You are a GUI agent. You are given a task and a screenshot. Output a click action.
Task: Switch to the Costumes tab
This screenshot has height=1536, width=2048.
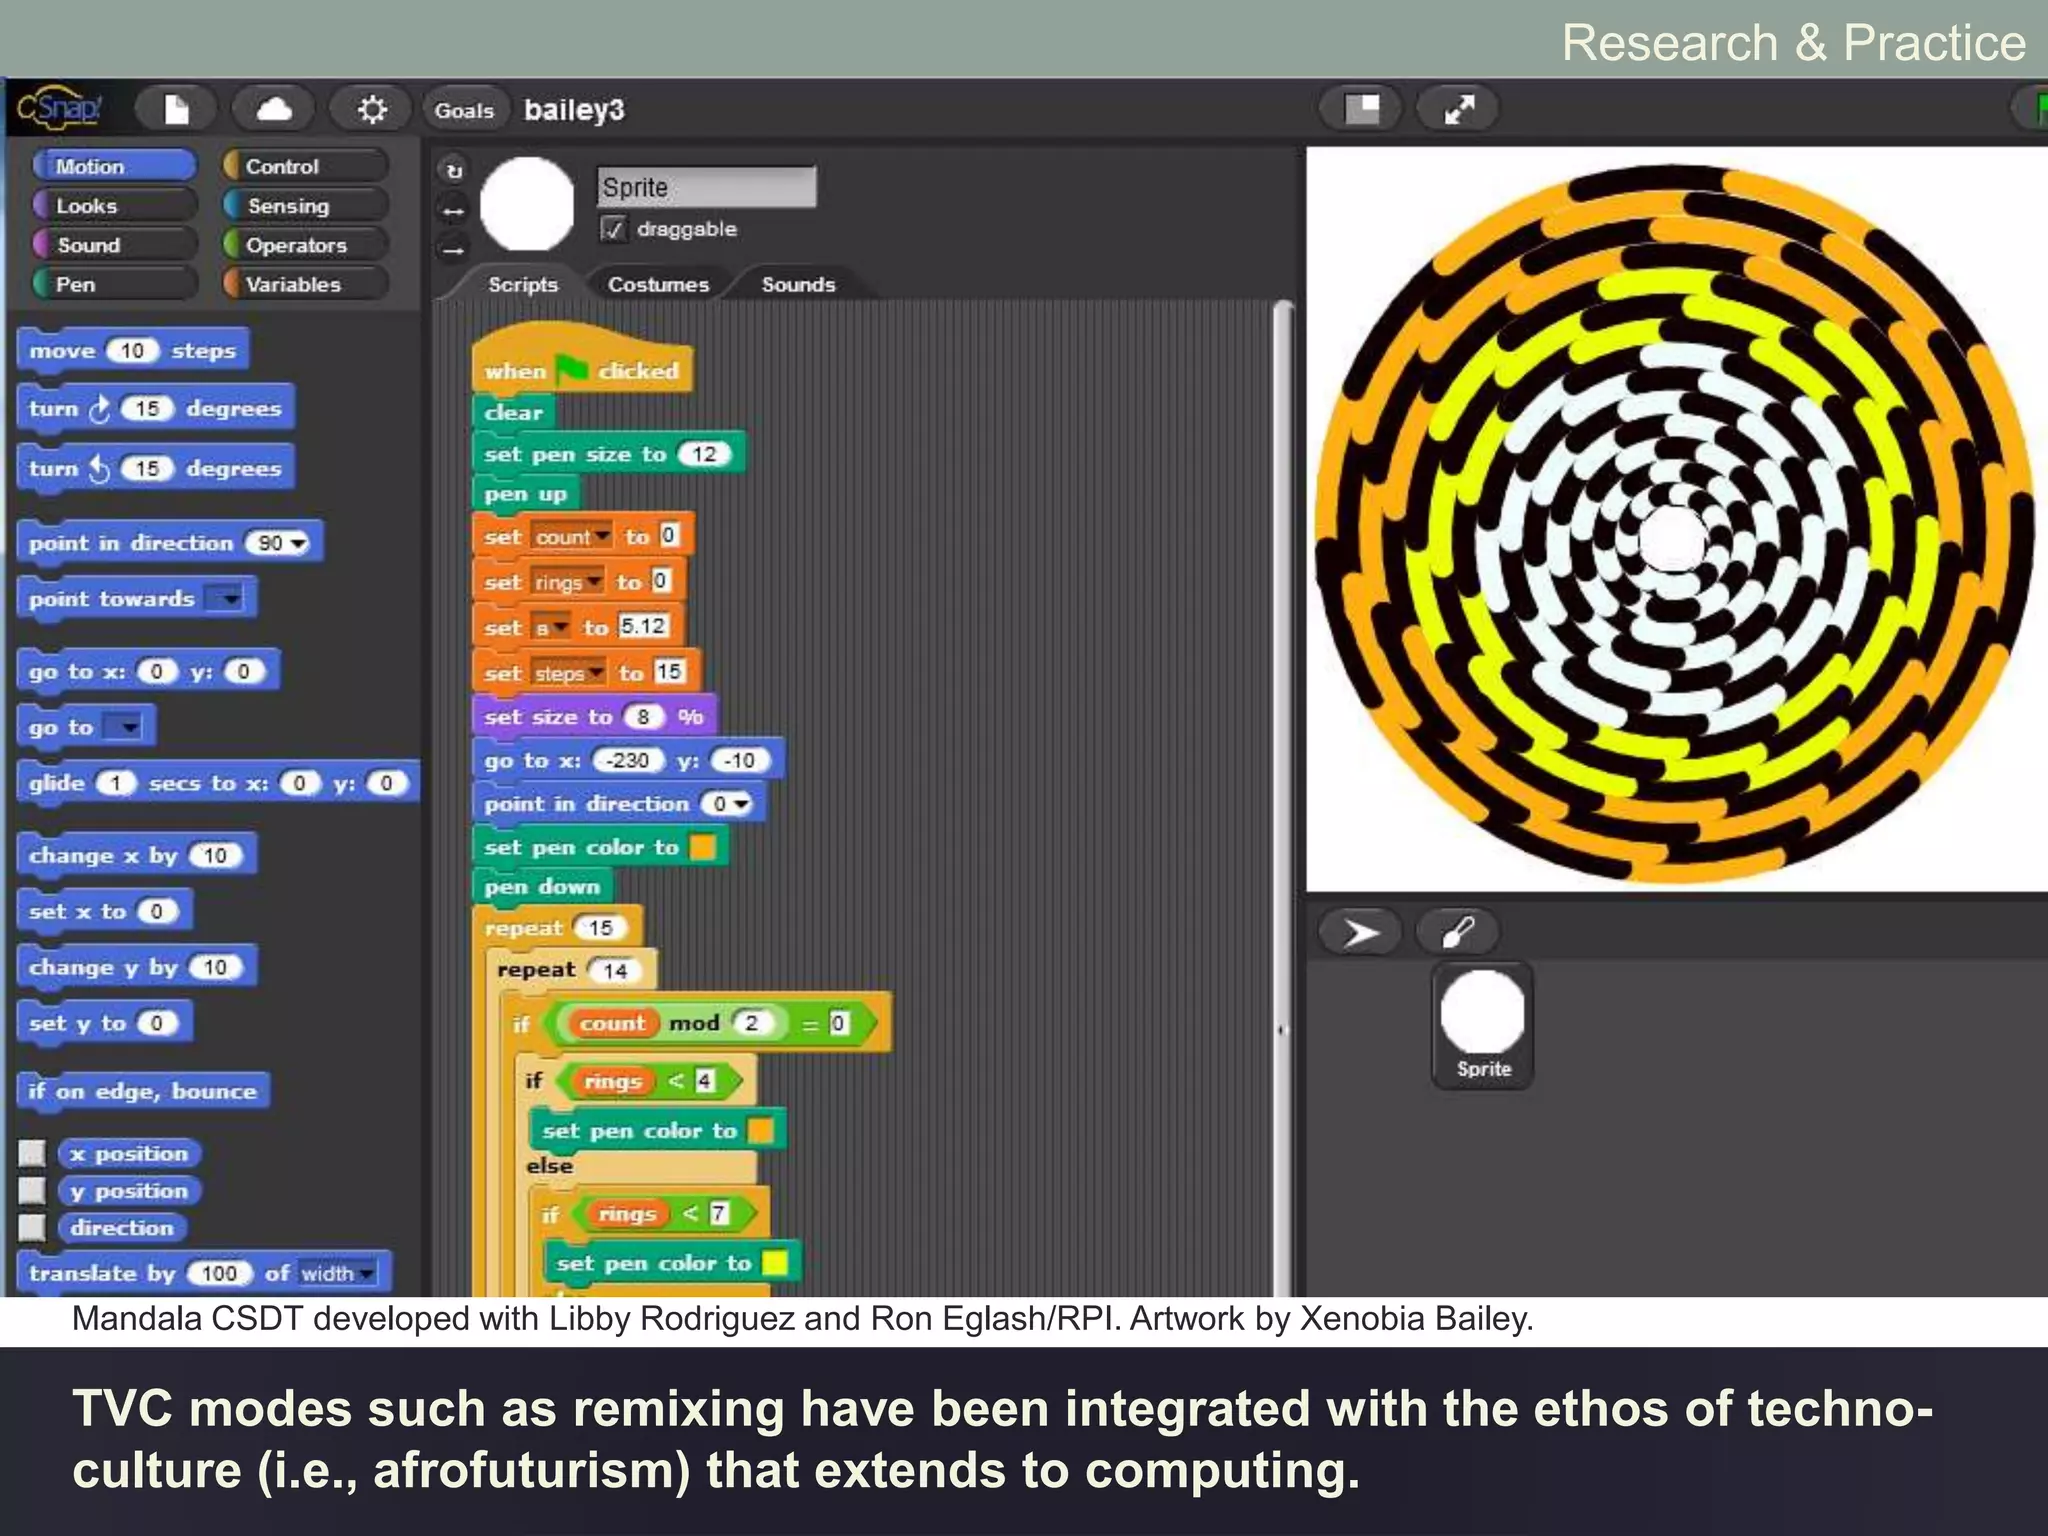(x=658, y=285)
